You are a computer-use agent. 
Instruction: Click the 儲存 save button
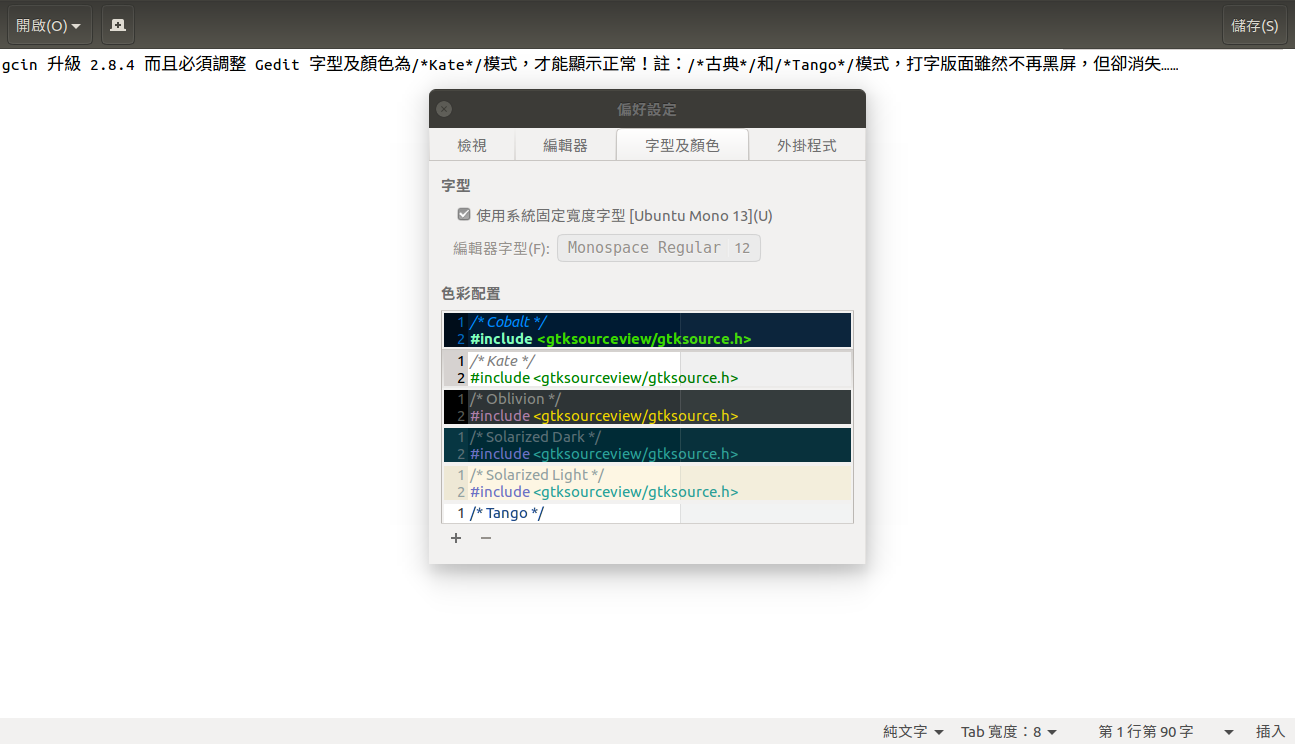pos(1254,25)
